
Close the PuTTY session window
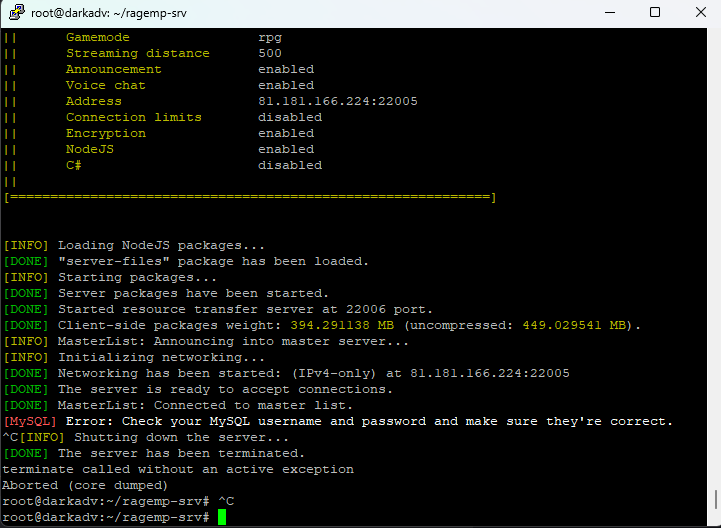699,13
